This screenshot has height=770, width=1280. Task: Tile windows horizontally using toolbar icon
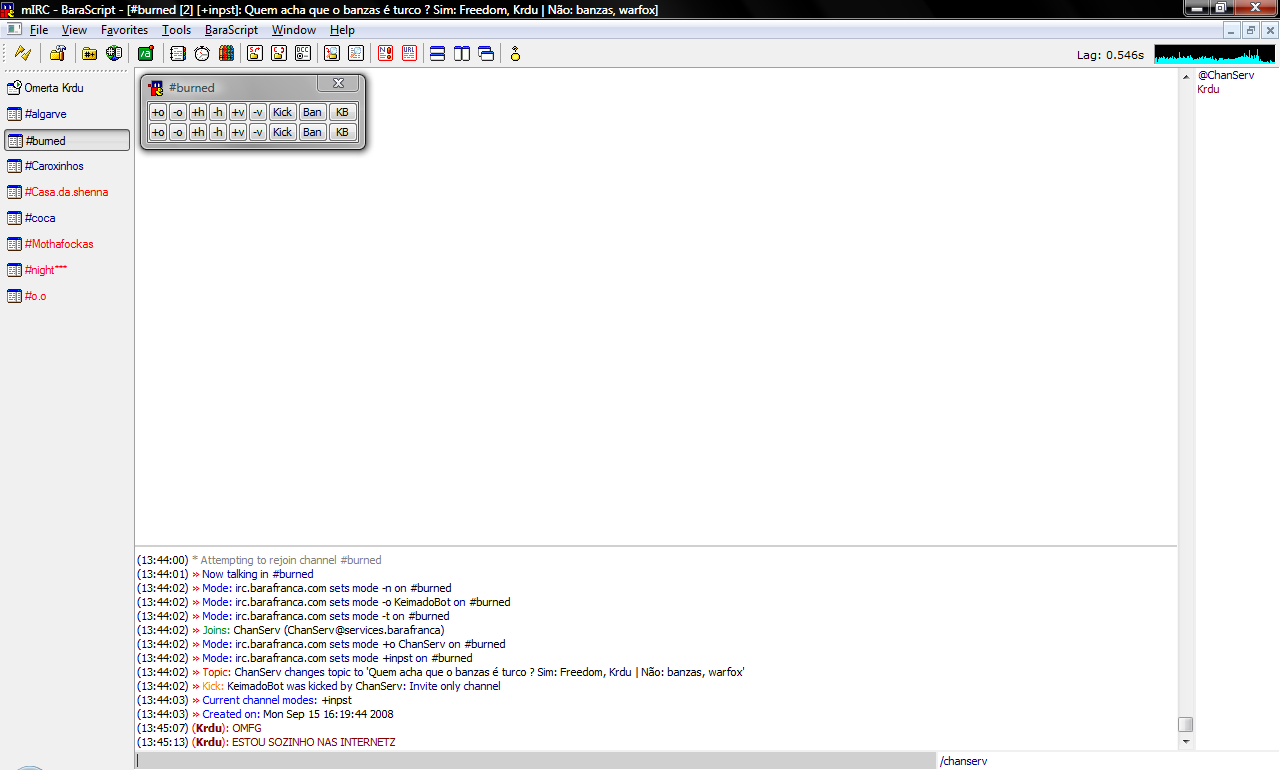click(437, 54)
